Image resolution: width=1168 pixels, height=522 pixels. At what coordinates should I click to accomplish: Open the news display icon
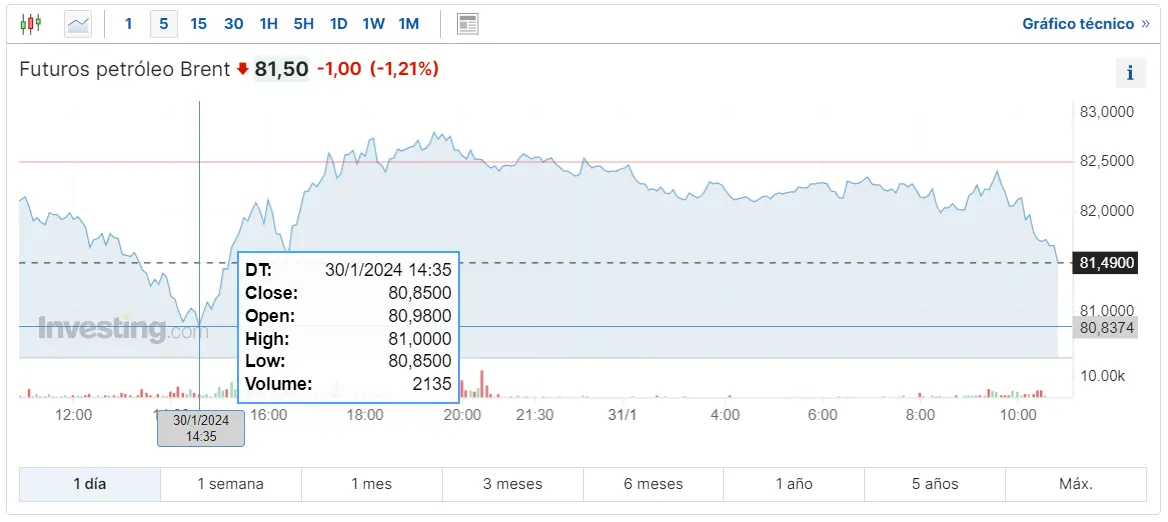467,23
